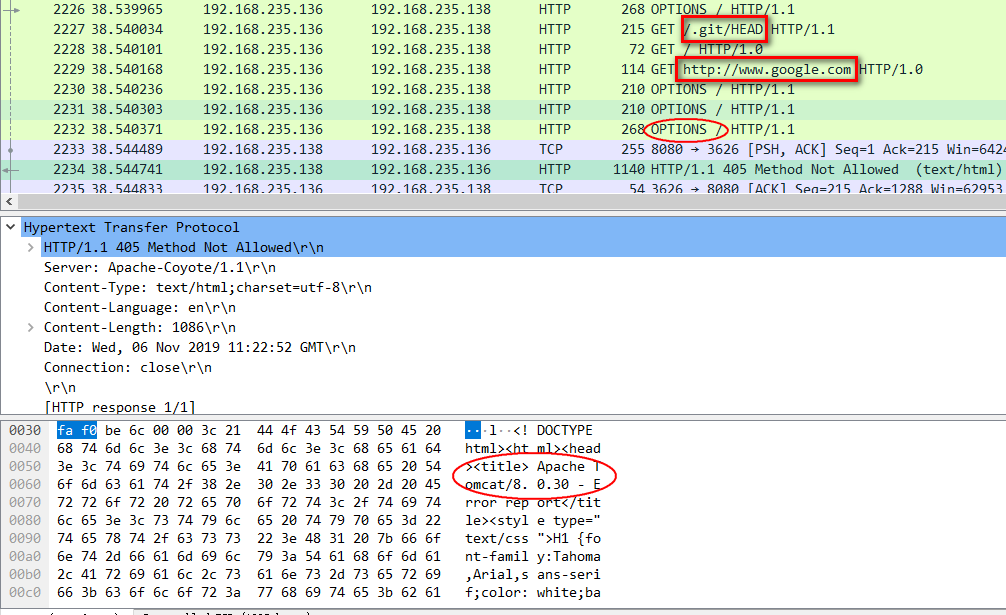Click the left arrow of horizontal scrollbar

click(x=9, y=202)
